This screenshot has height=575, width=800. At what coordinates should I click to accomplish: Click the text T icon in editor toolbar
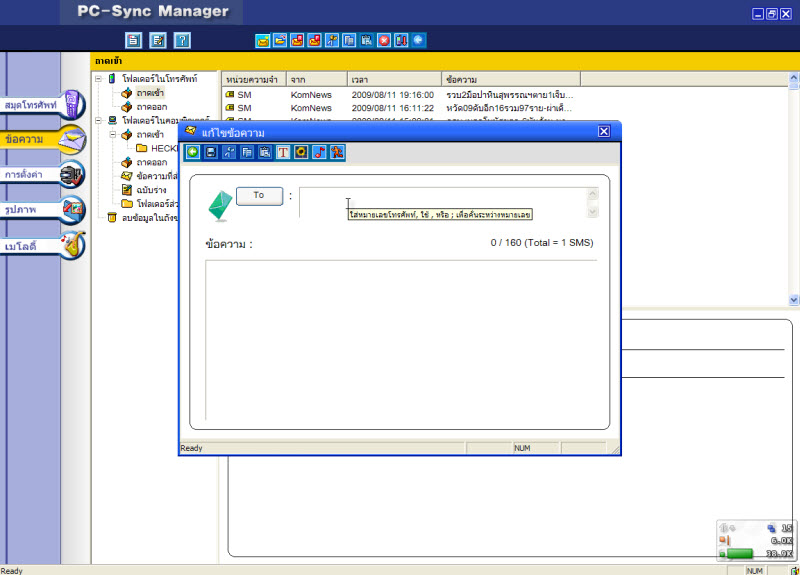283,152
